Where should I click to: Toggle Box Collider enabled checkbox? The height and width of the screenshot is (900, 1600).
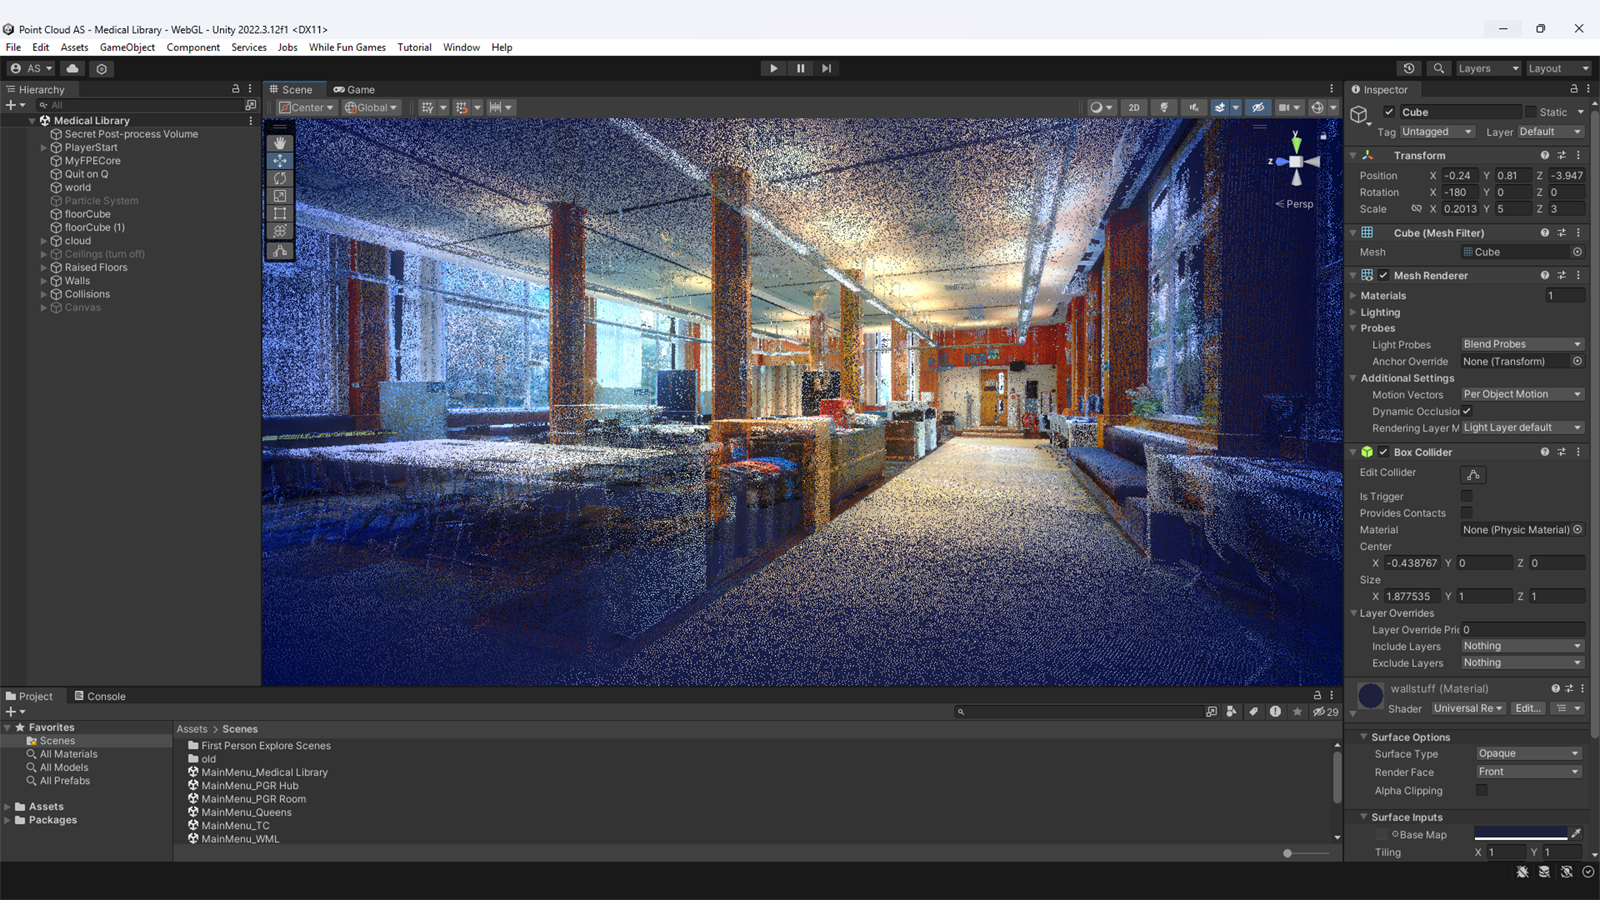[1384, 452]
